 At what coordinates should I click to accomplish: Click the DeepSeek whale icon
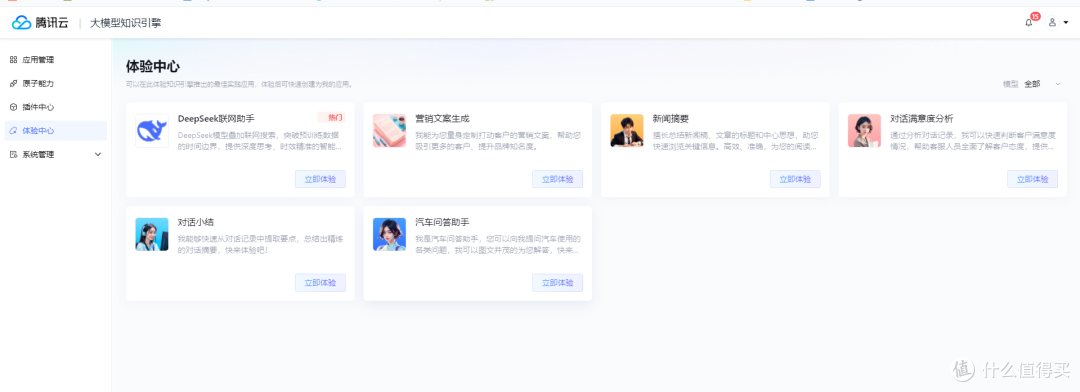[152, 131]
